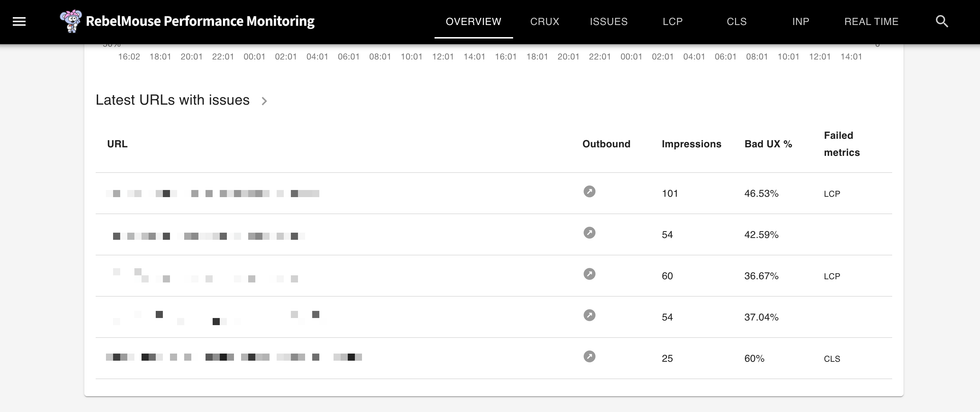The image size is (980, 412).
Task: Select the 60 impressions value
Action: coord(668,276)
